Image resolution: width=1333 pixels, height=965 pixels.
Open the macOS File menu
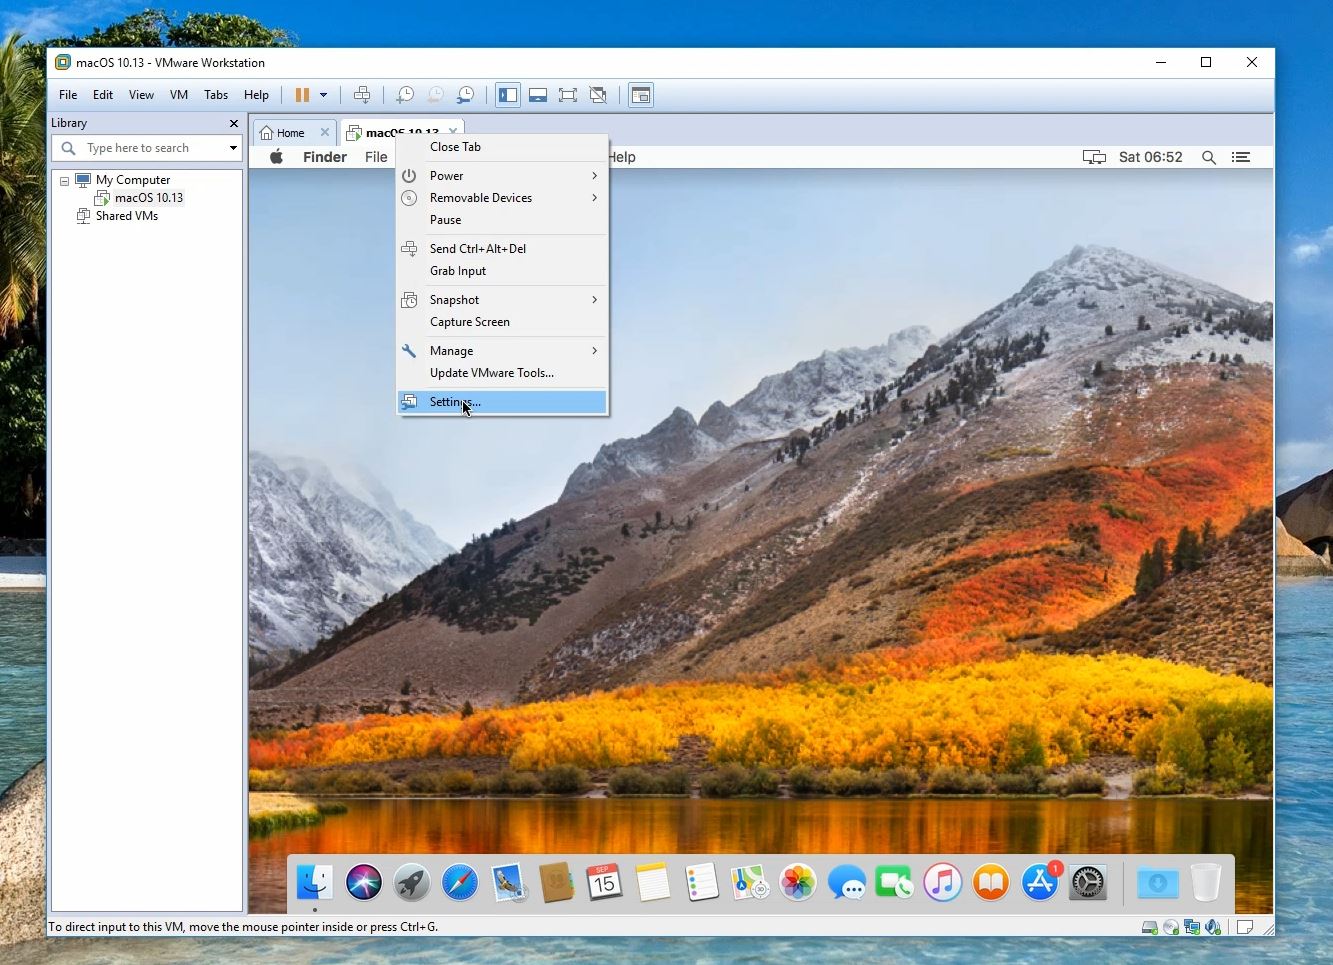coord(376,157)
